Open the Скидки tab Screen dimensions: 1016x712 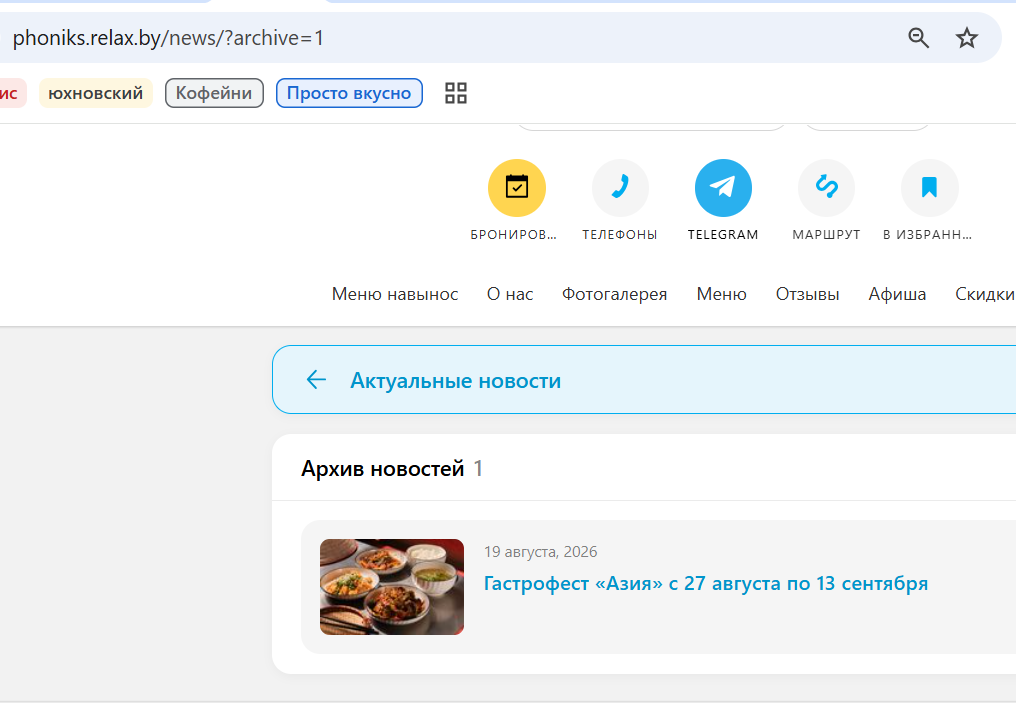coord(985,294)
